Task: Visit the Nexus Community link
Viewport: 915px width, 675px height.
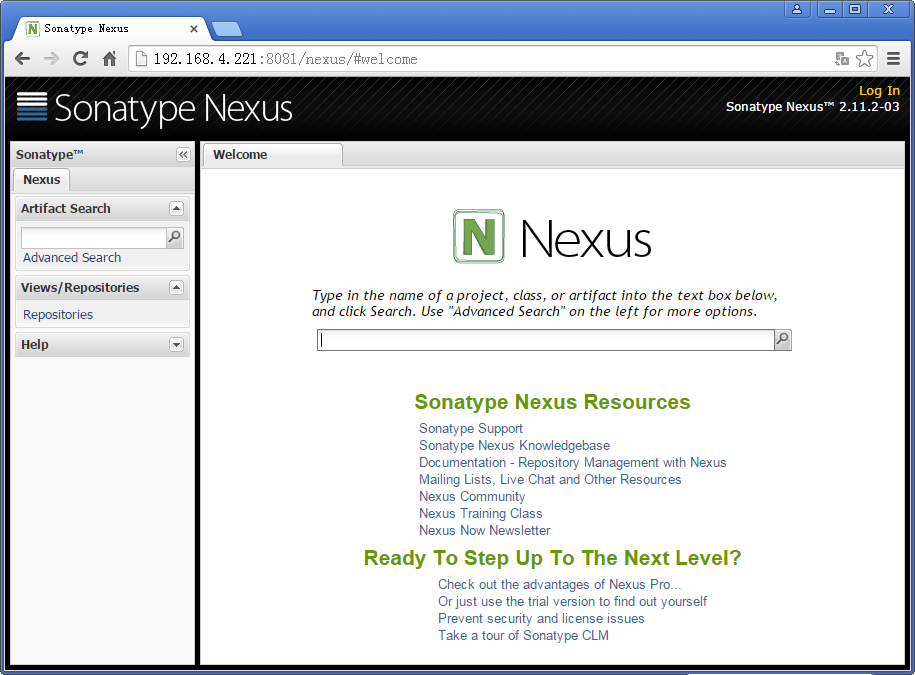Action: pos(472,496)
